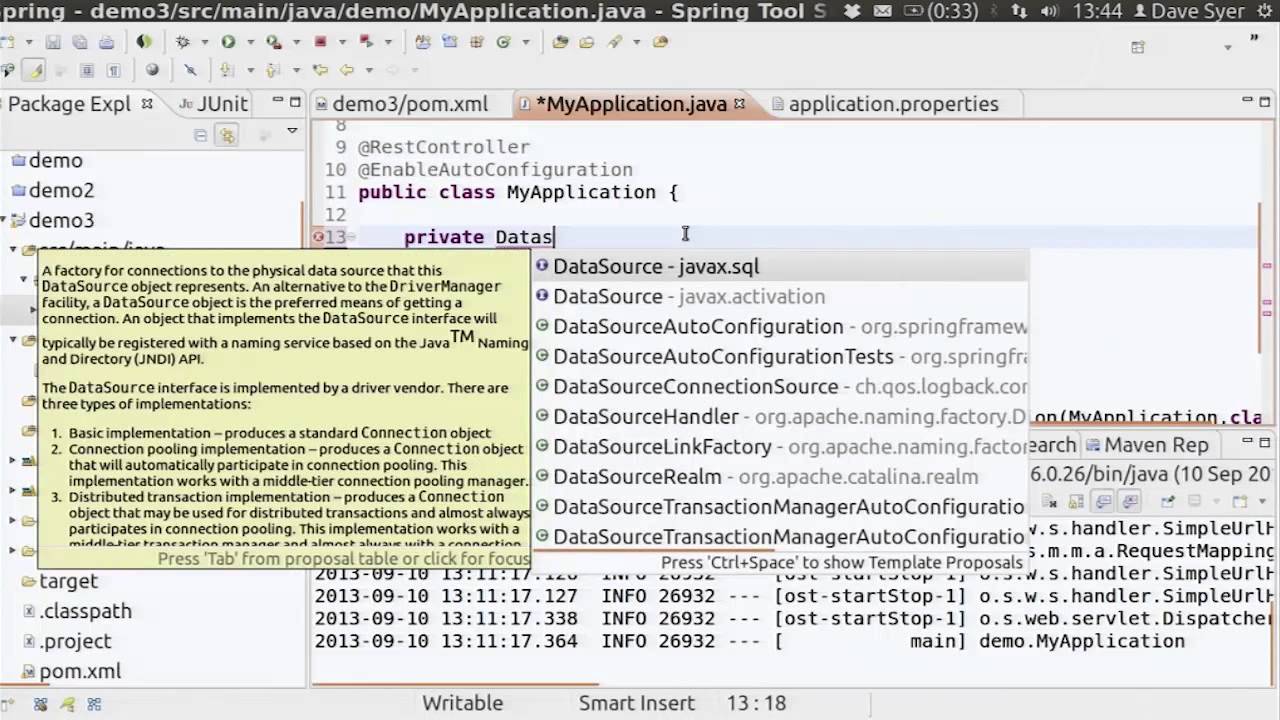
Task: Collapse the demo3 project tree node
Action: pyautogui.click(x=5, y=220)
